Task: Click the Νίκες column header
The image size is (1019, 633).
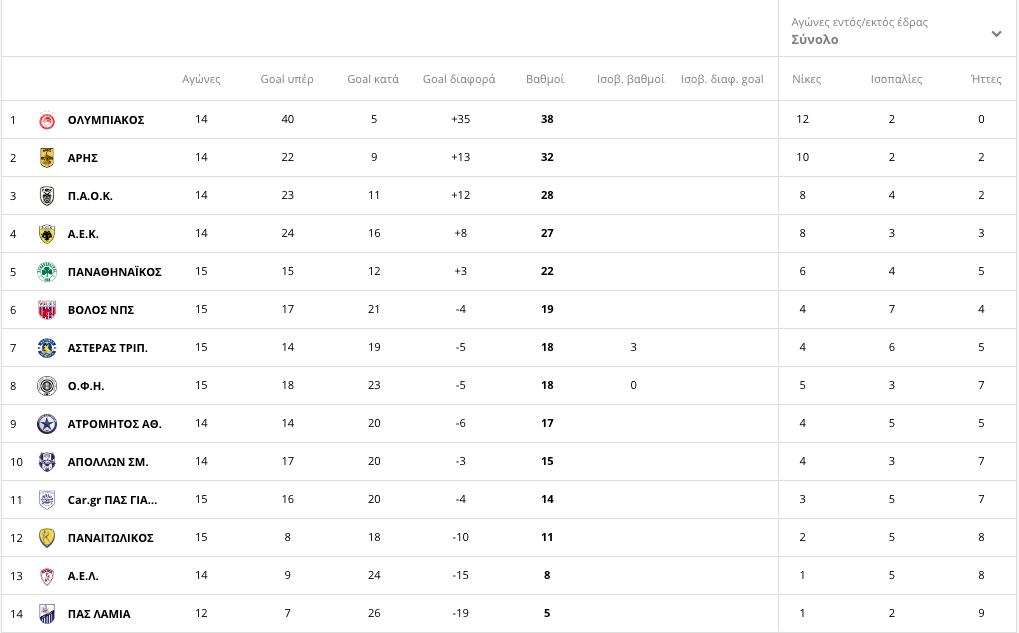Action: [x=806, y=79]
